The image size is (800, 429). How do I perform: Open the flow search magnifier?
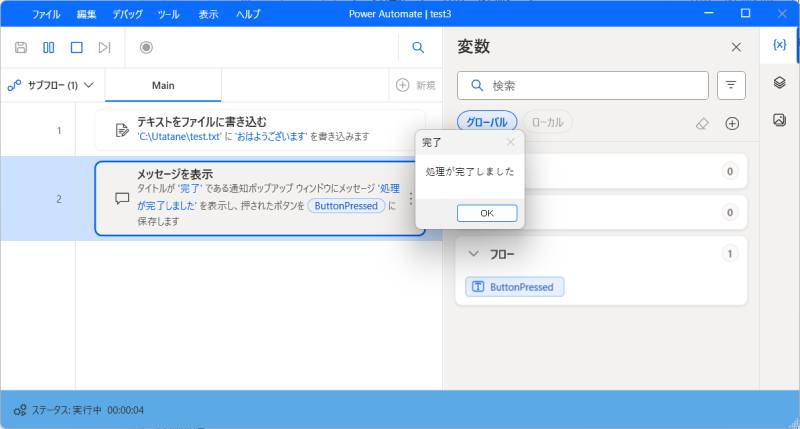[418, 47]
